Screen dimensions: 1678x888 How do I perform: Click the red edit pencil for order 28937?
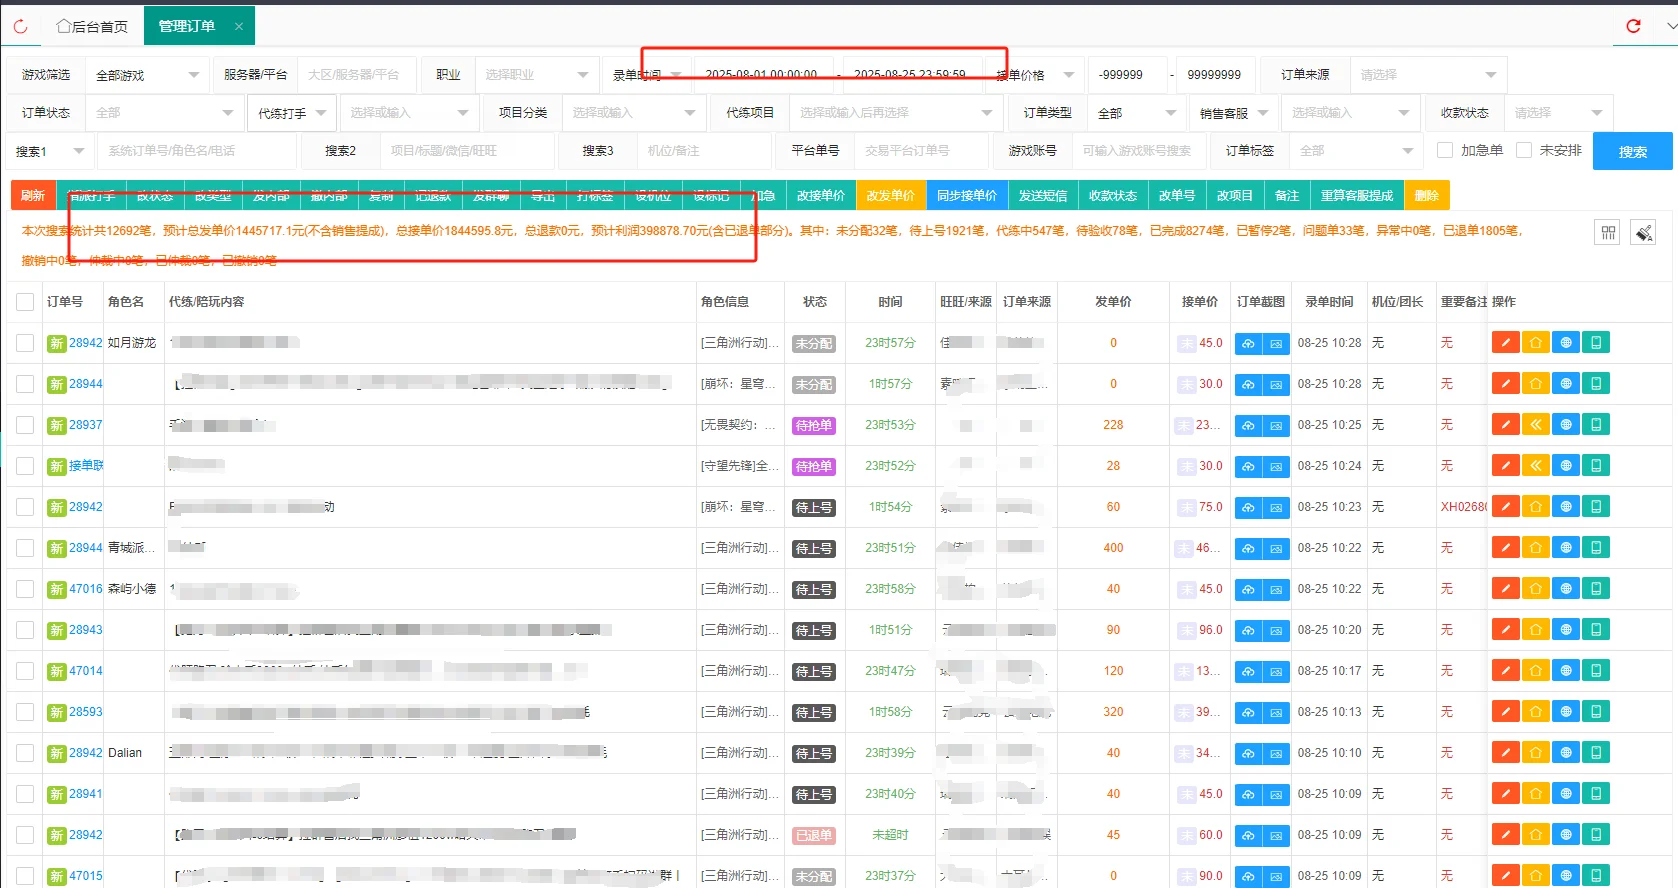[x=1506, y=425]
